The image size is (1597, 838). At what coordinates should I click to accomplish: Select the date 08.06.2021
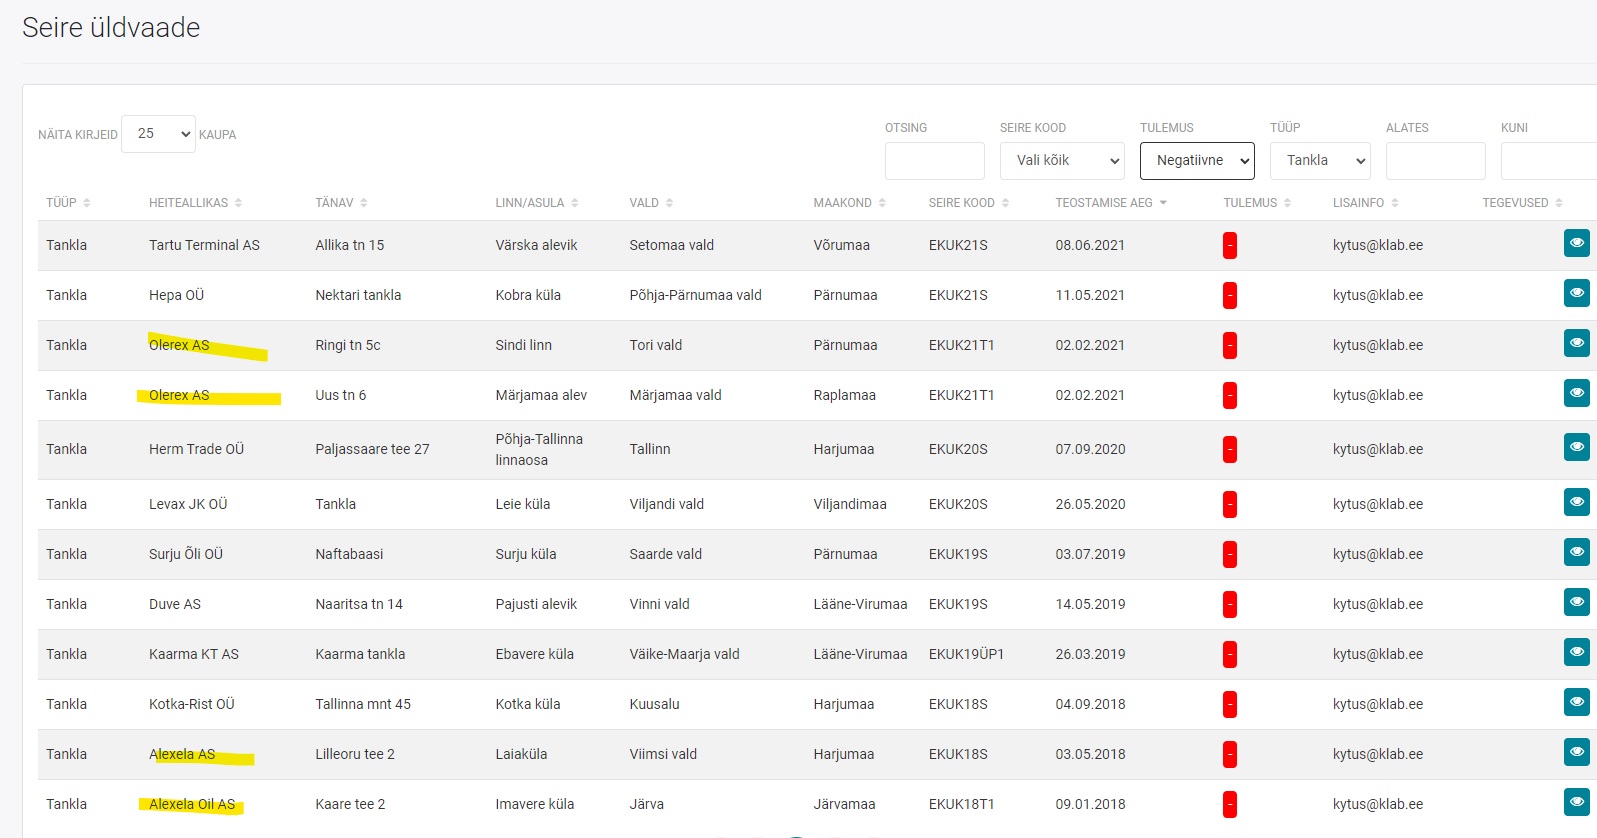pyautogui.click(x=1090, y=245)
